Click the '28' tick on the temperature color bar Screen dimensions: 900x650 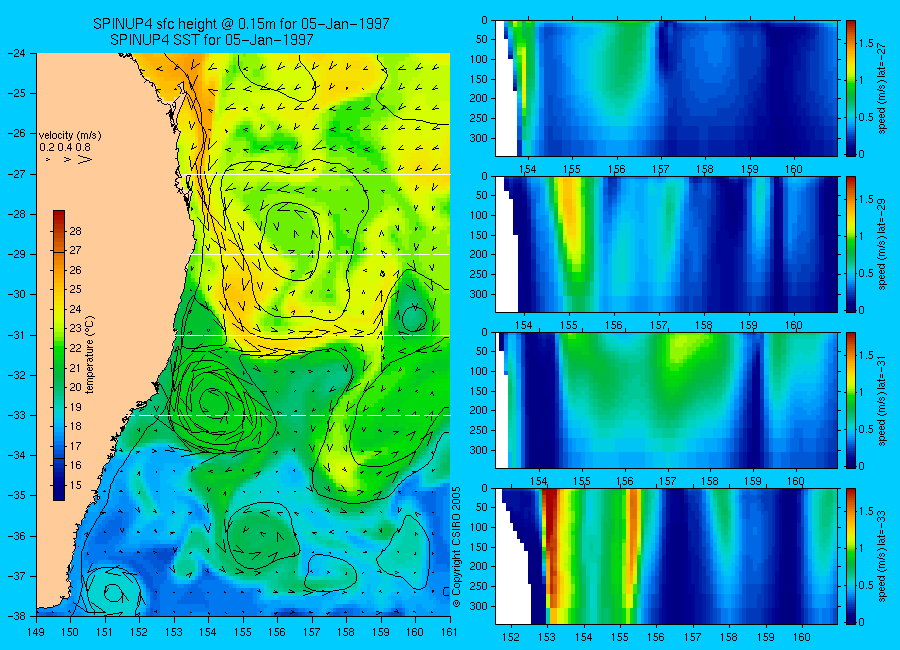[76, 231]
